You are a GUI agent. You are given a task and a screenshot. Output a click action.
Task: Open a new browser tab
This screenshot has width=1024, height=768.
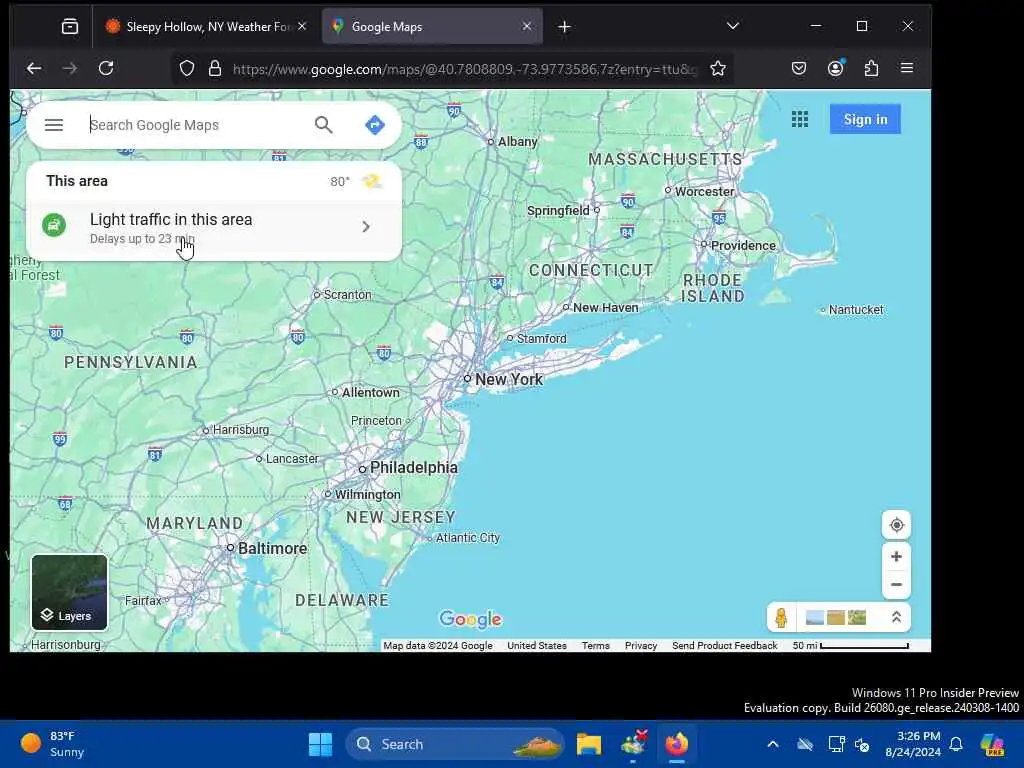[x=564, y=27]
